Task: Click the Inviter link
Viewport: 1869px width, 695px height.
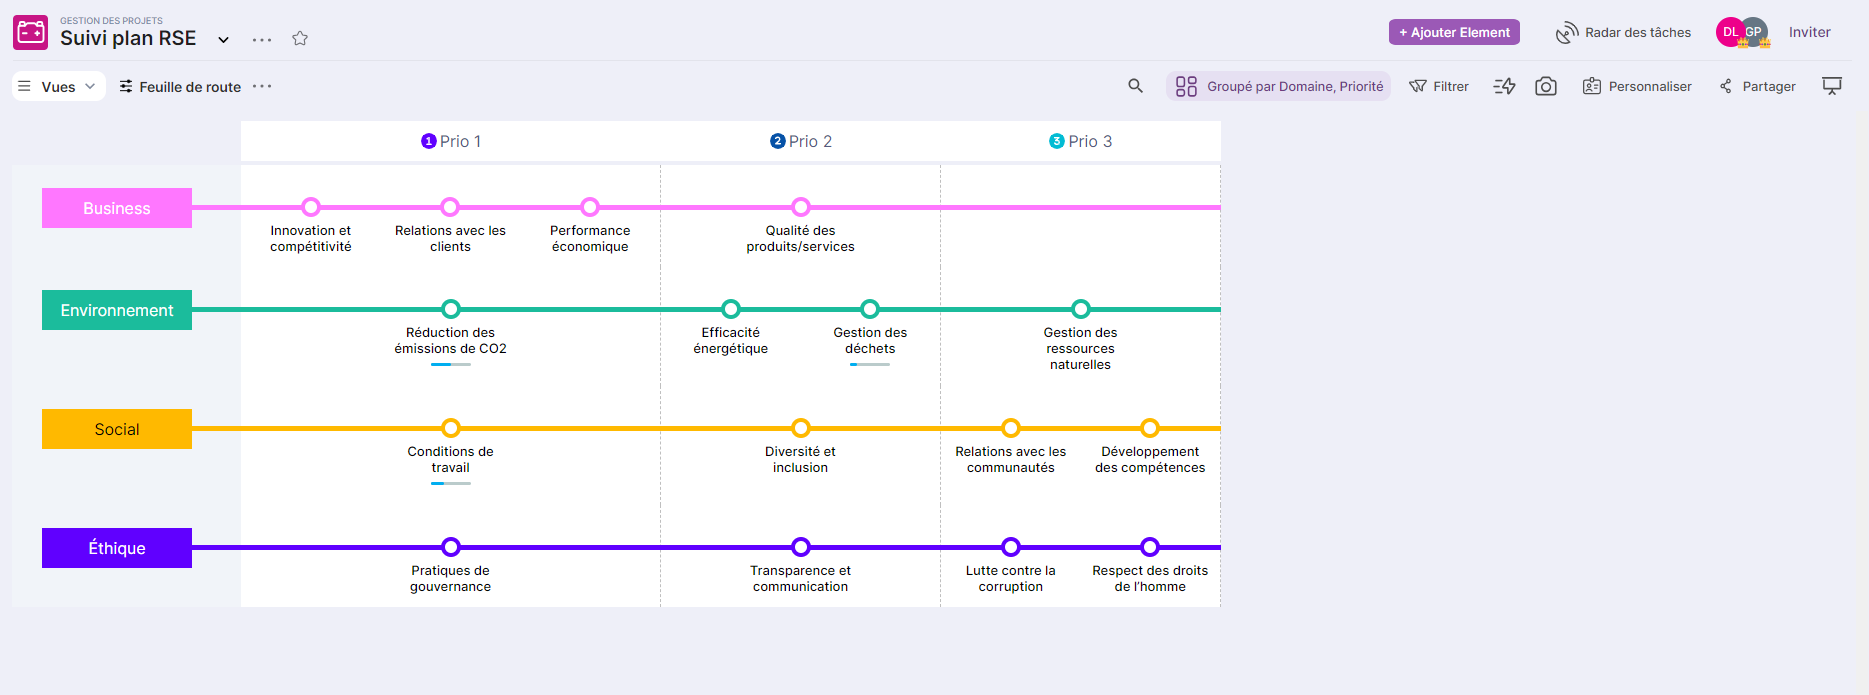Action: pos(1809,33)
